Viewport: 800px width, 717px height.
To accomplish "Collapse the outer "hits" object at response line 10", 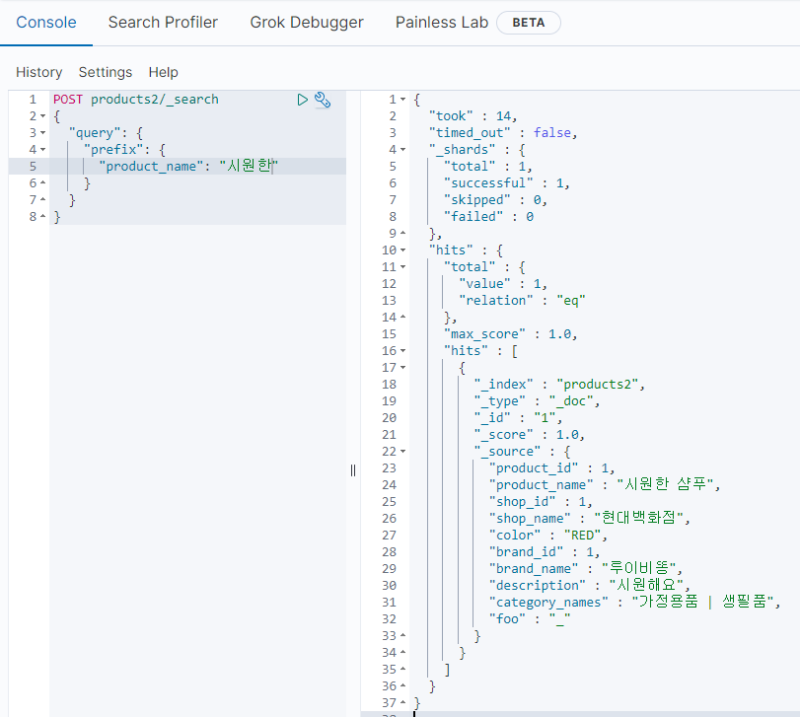I will (402, 250).
